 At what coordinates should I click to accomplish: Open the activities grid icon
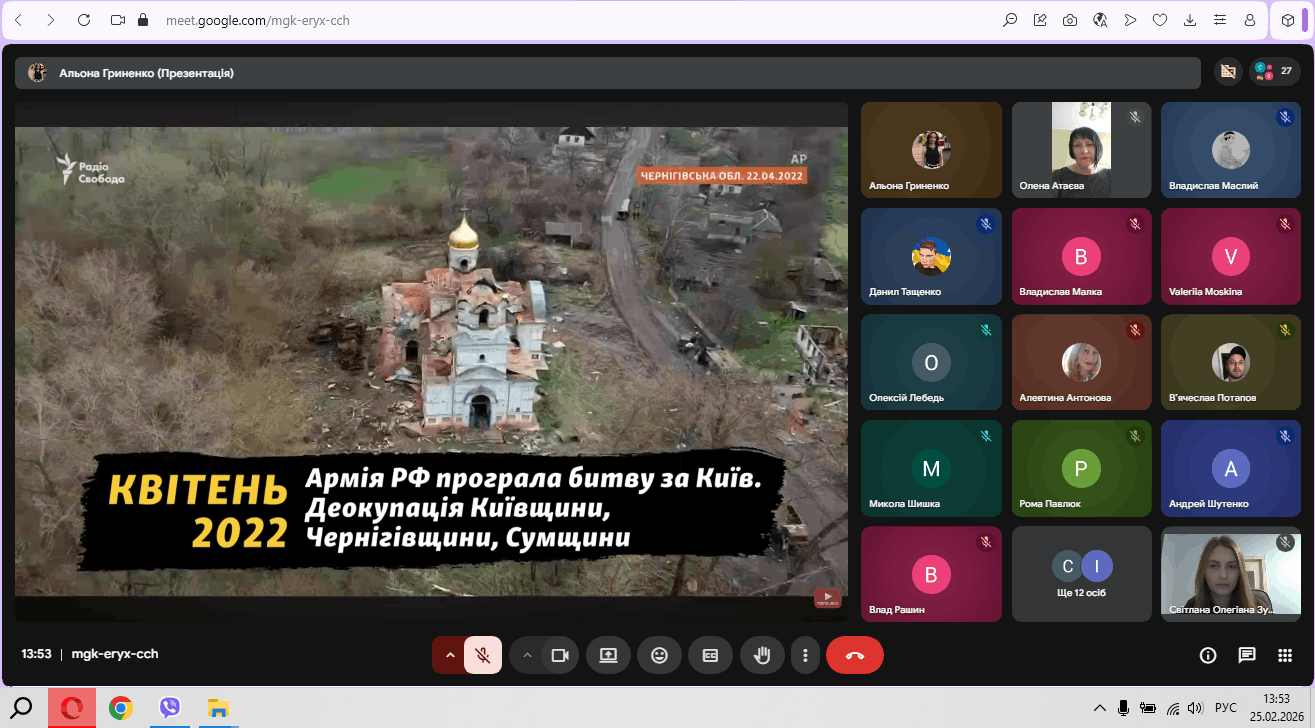point(1285,655)
